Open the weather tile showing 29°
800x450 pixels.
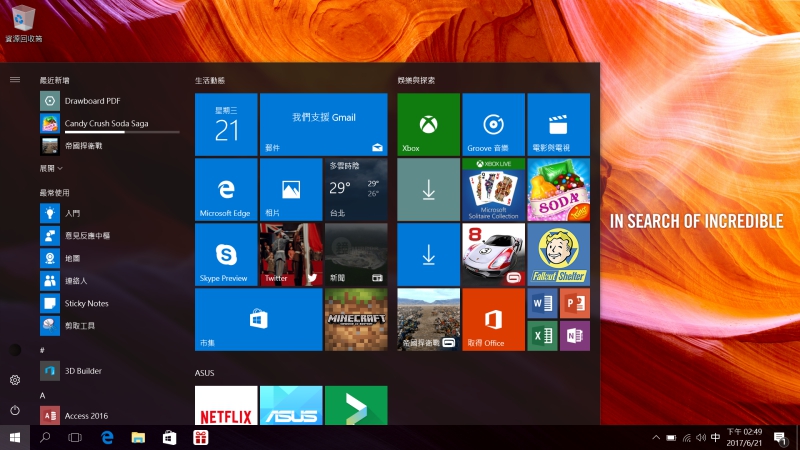point(356,189)
